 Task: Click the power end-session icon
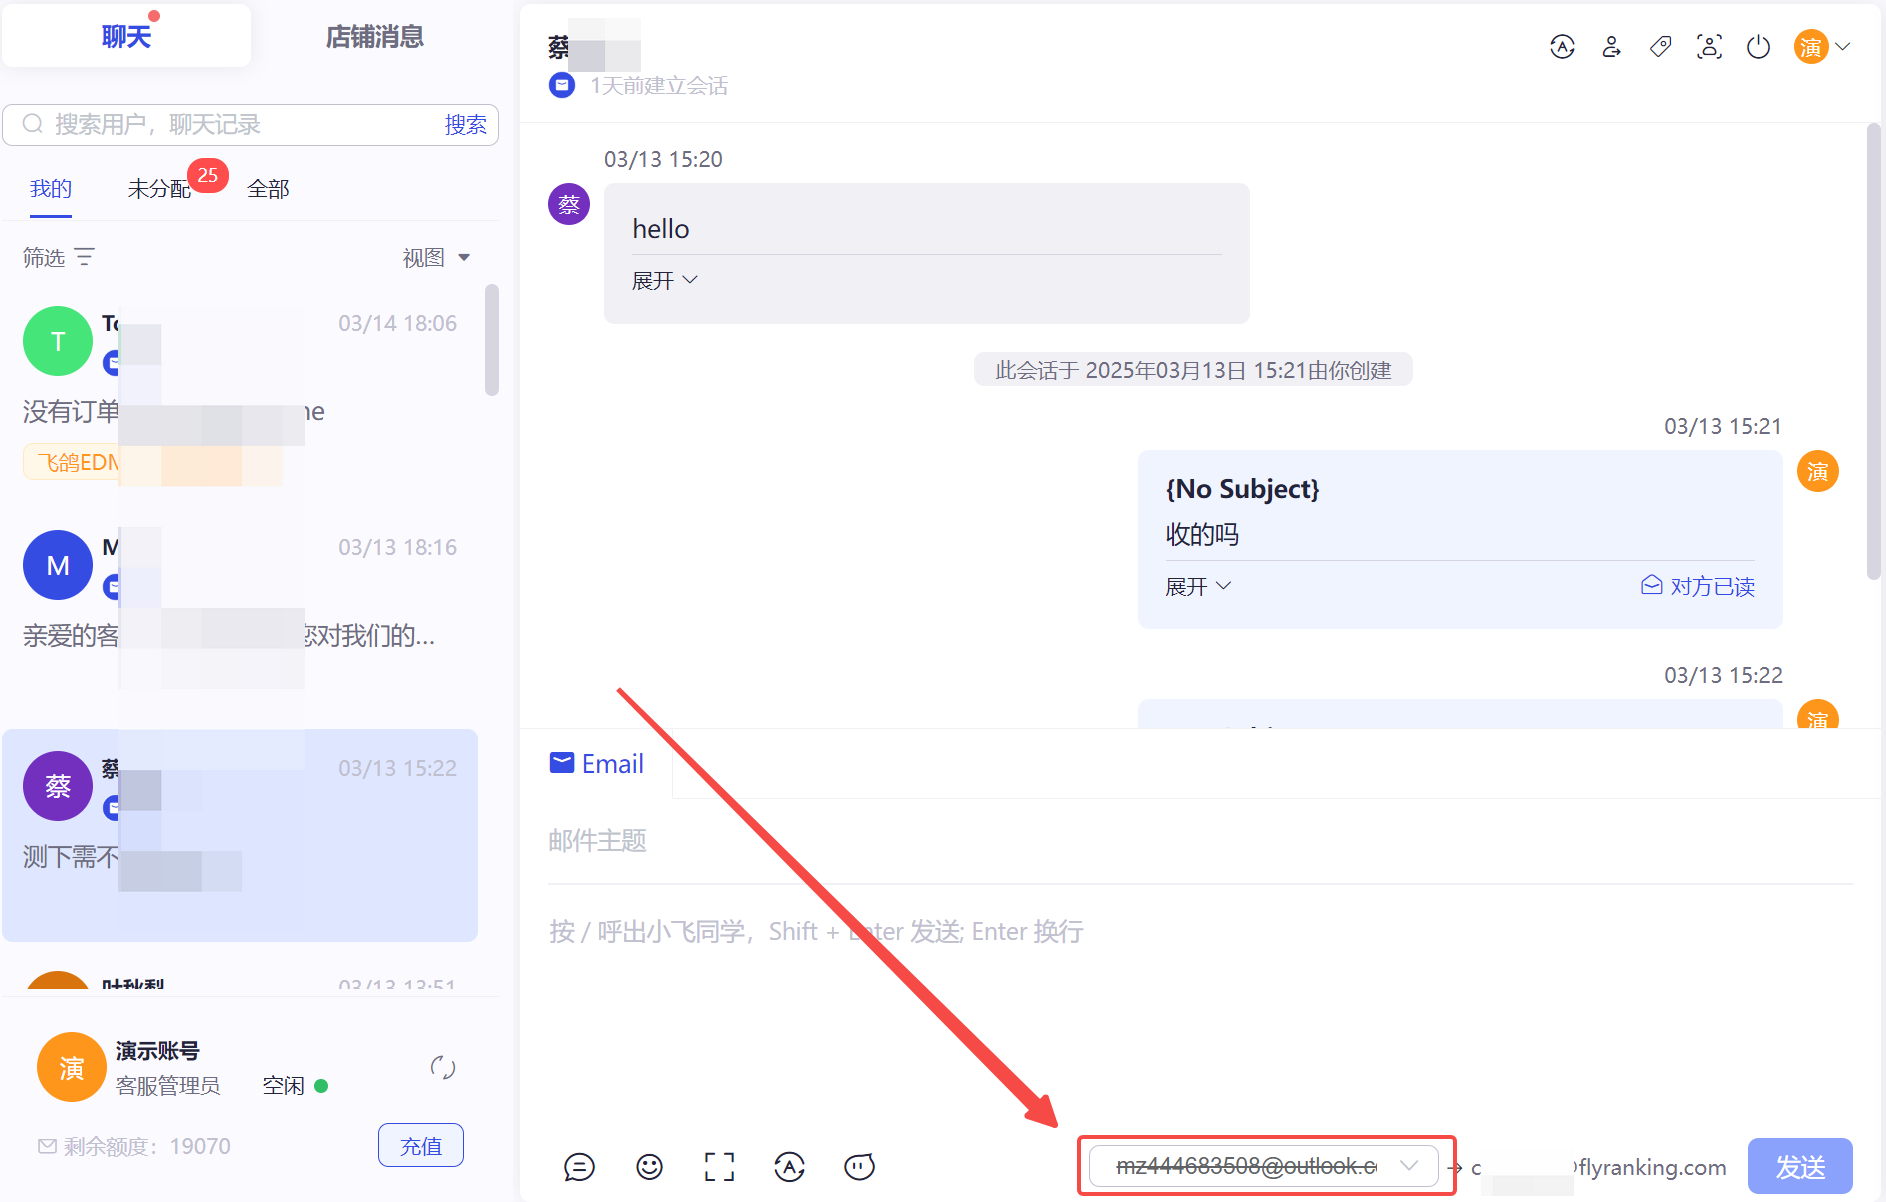[x=1758, y=47]
